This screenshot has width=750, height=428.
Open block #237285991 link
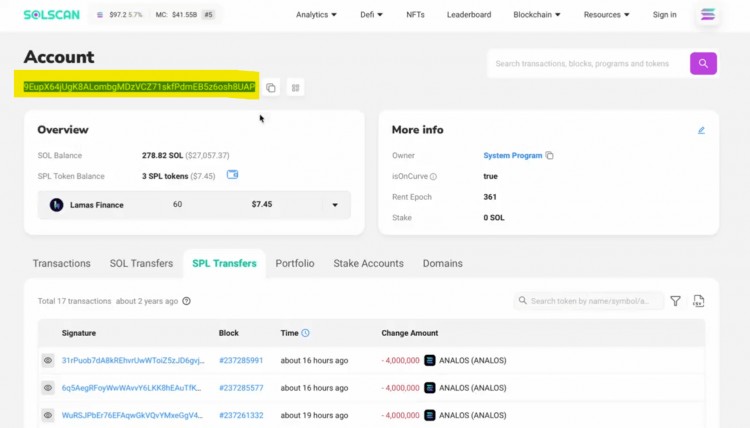(241, 360)
